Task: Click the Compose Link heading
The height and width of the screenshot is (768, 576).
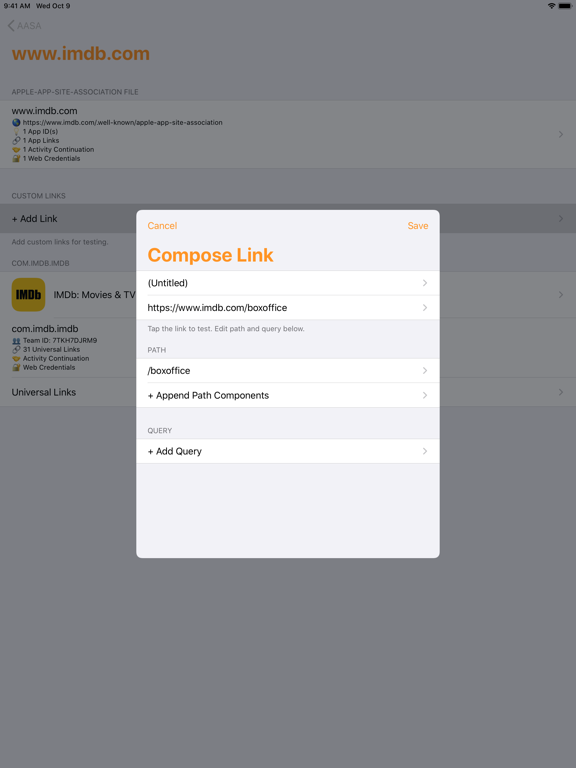Action: (x=210, y=255)
